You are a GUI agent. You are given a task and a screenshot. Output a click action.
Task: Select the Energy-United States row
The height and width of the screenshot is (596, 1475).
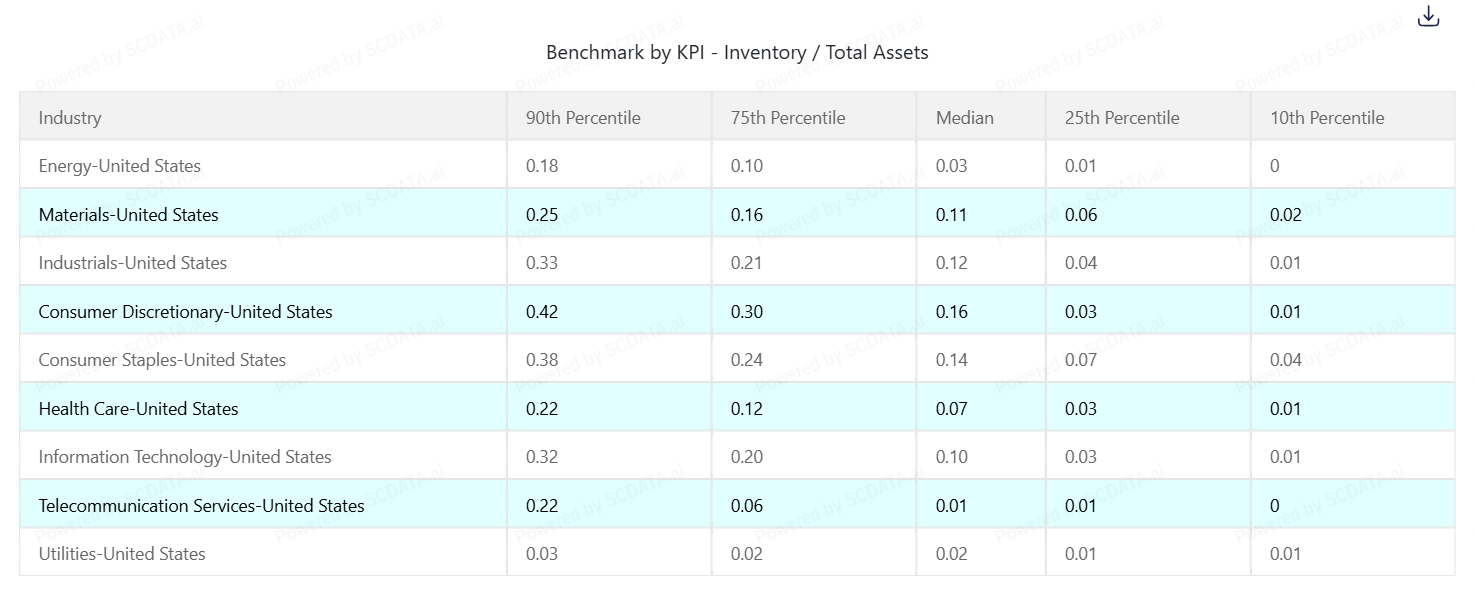(120, 166)
